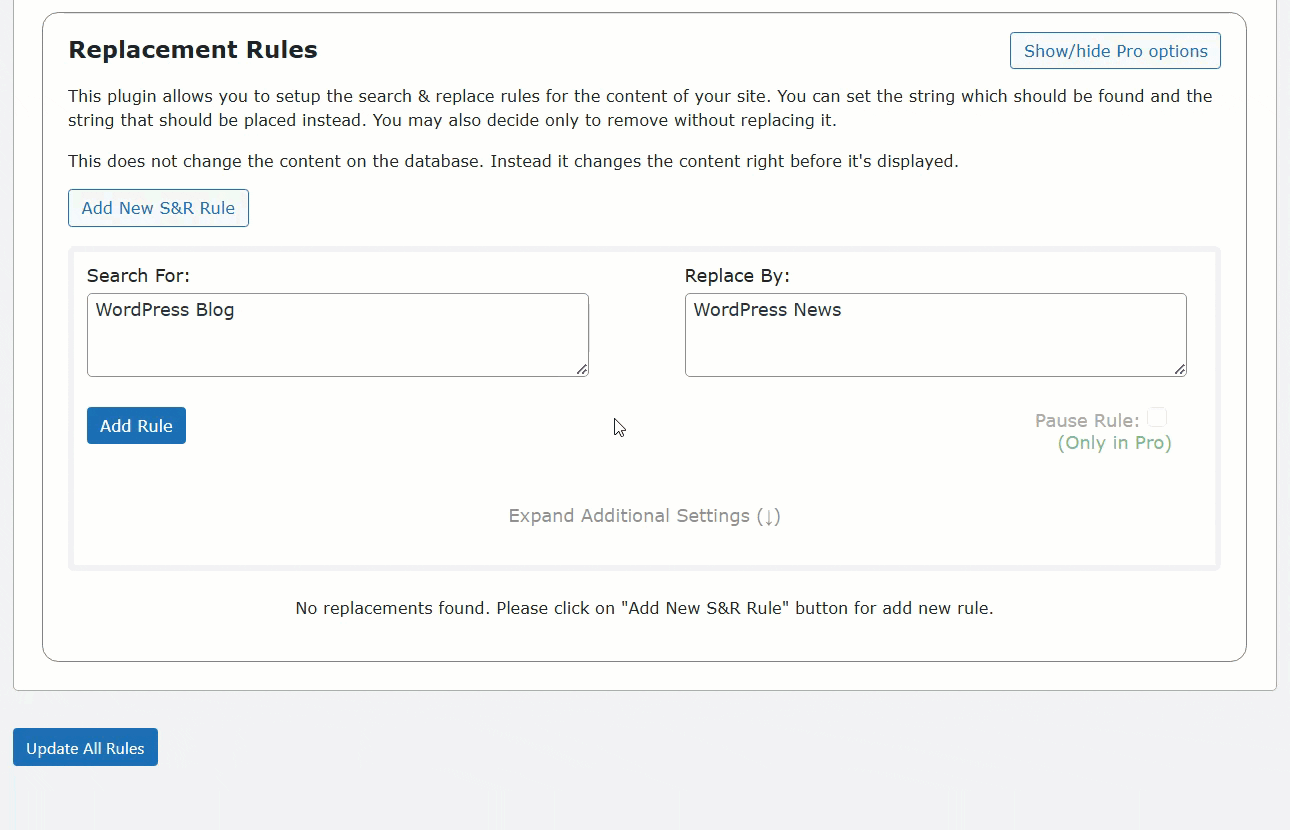This screenshot has height=830, width=1290.
Task: Click the 'does not change the content' sentence
Action: pos(513,161)
